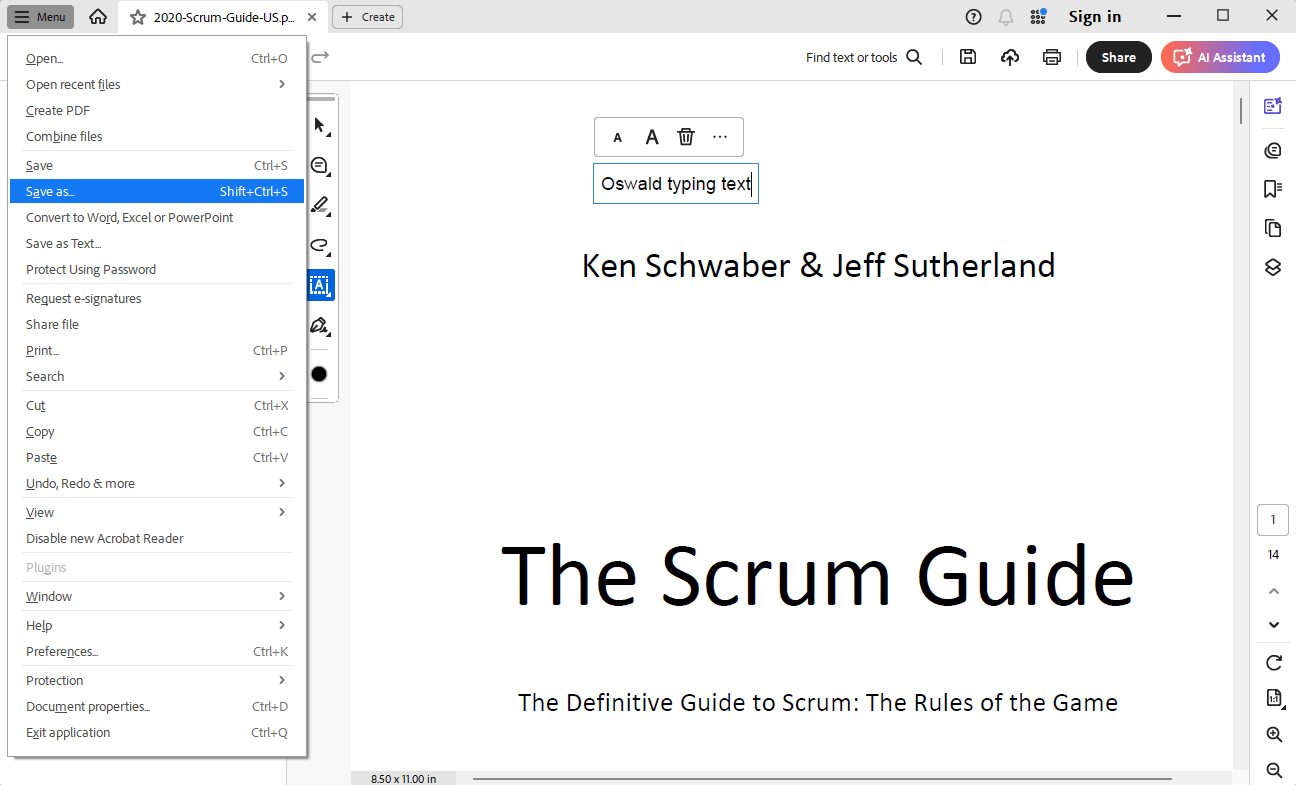The width and height of the screenshot is (1296, 785).
Task: Click inside the 'Oswald typing text' box
Action: click(676, 184)
